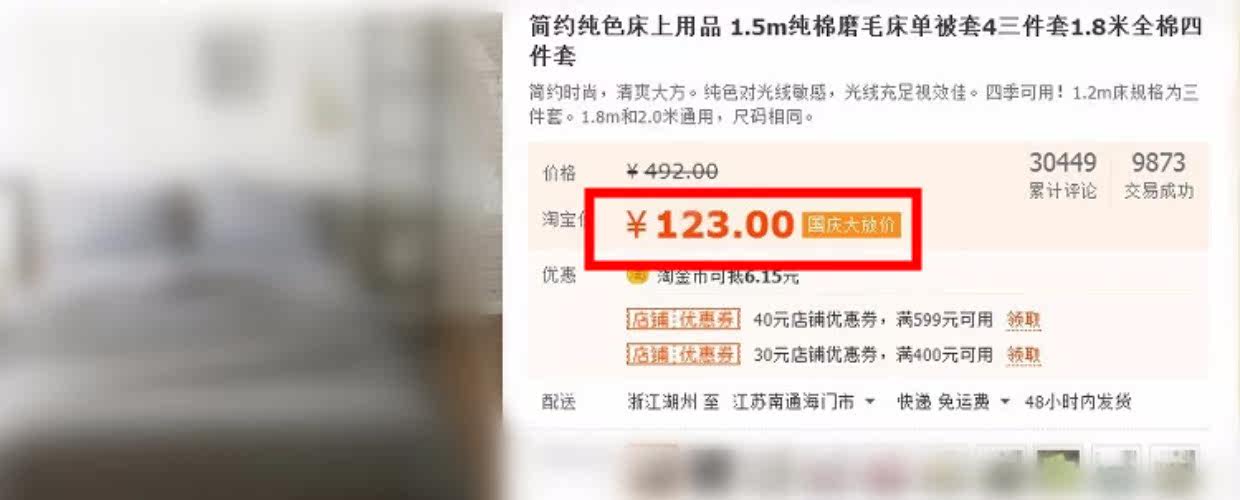1240x500 pixels.
Task: Open the 快递 免运费 shipping dropdown
Action: (953, 402)
